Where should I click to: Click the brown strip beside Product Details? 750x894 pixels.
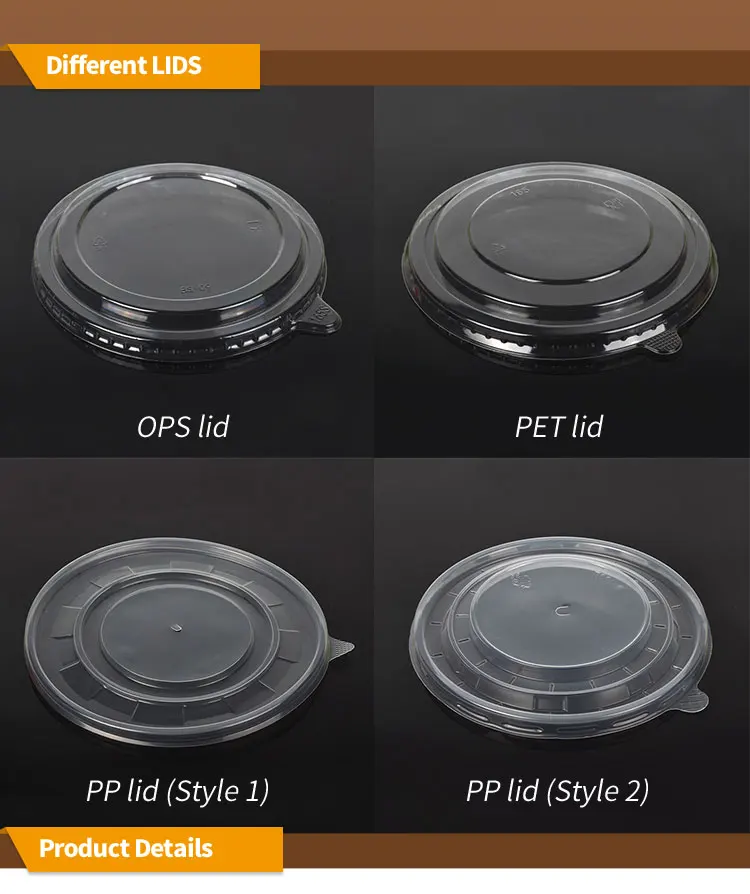516,851
